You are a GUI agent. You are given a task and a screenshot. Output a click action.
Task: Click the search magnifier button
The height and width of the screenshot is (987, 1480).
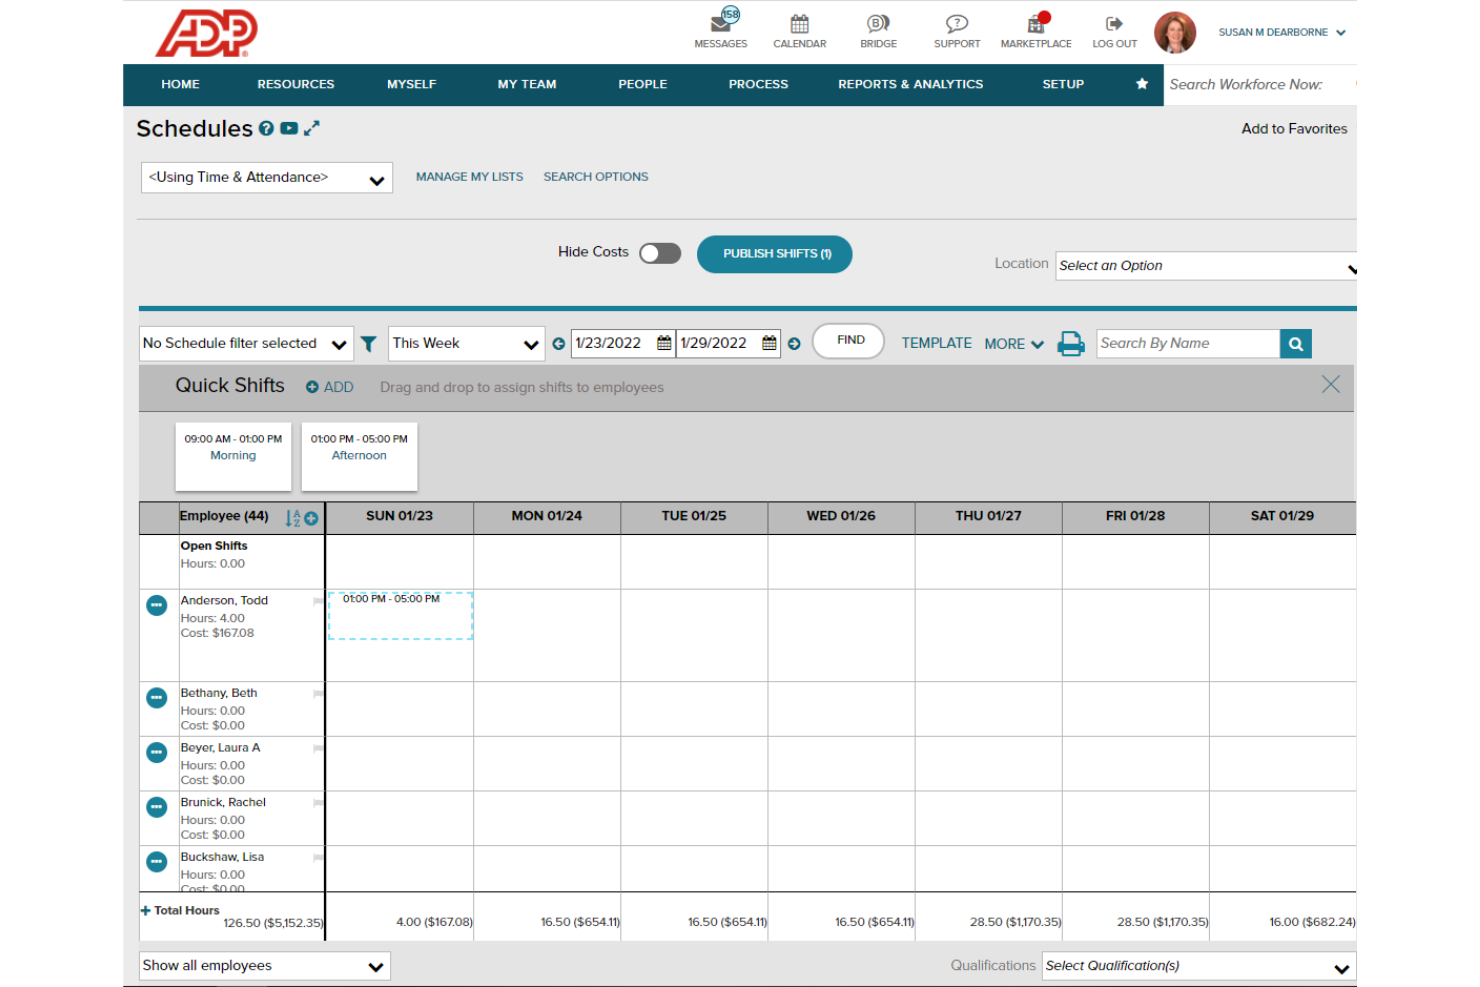1295,344
